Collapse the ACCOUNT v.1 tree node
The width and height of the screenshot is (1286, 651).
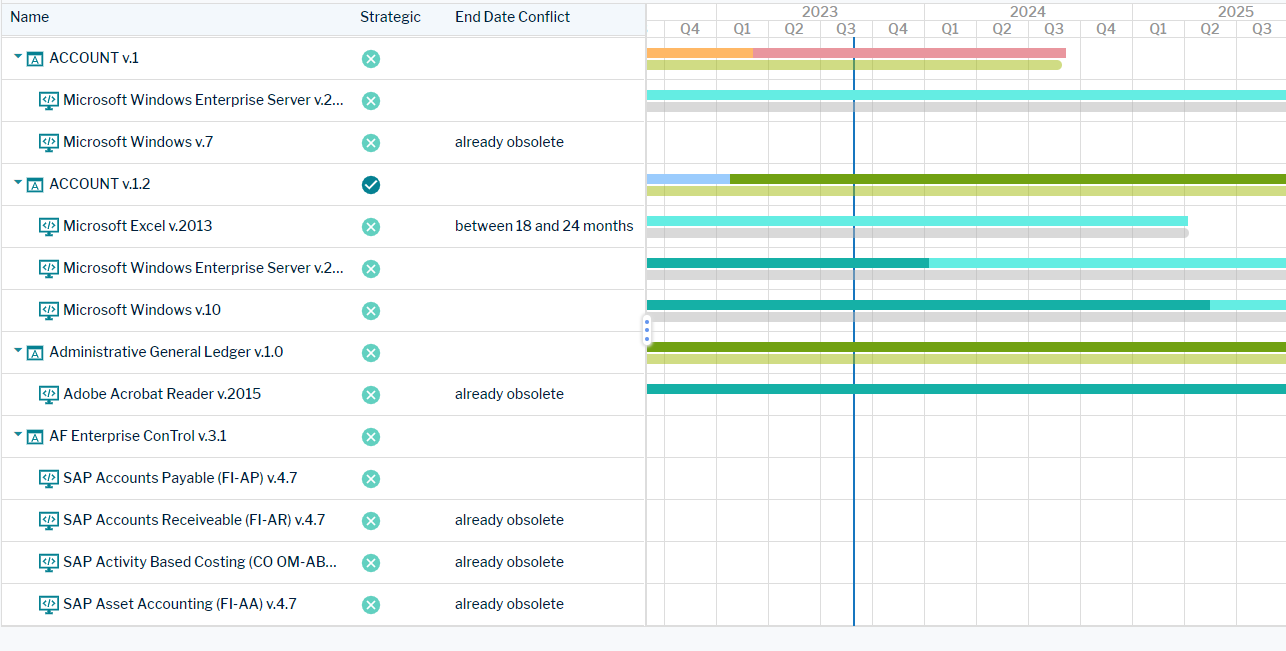tap(18, 58)
